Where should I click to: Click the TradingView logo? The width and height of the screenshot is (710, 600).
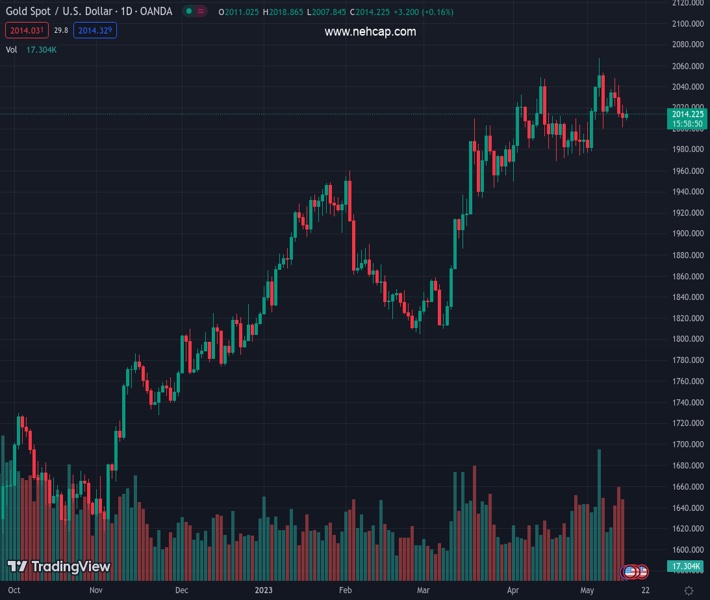click(58, 567)
